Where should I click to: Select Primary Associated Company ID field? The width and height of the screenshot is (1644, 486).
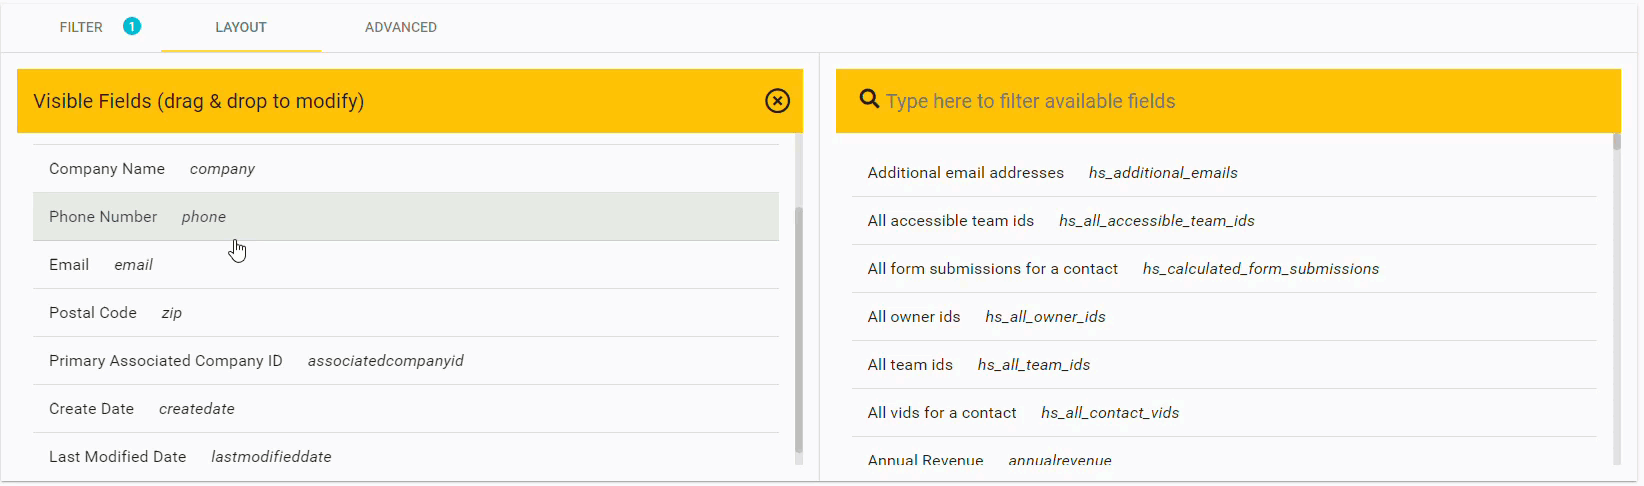pos(406,361)
